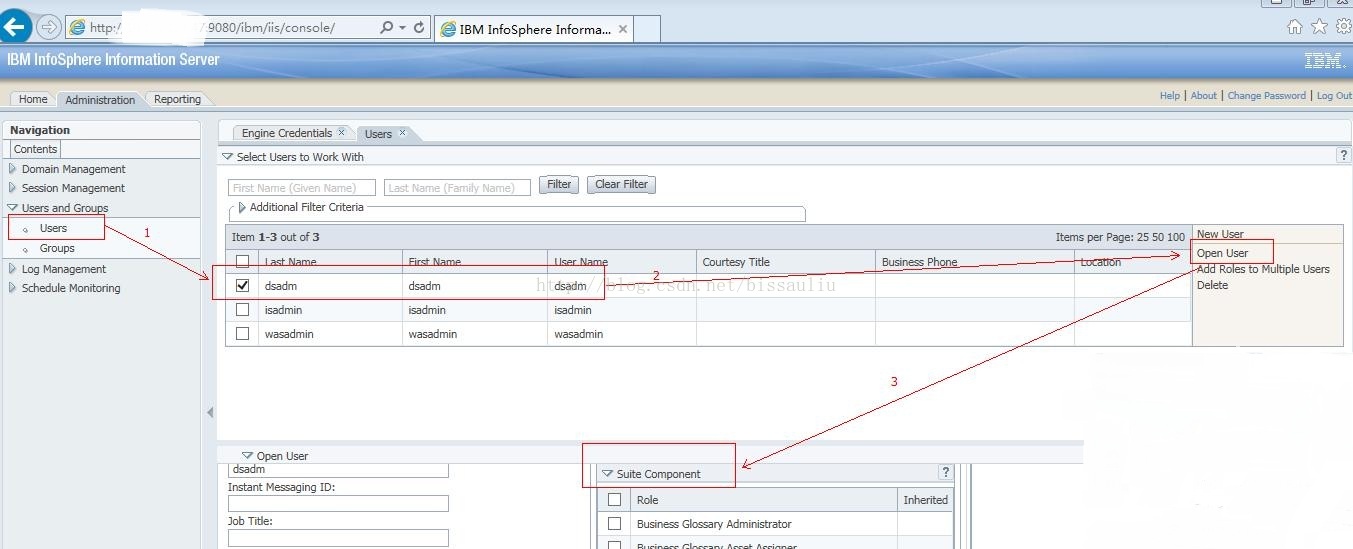Open help for Select Users section
Screen dimensions: 1353x549
pyautogui.click(x=1344, y=156)
